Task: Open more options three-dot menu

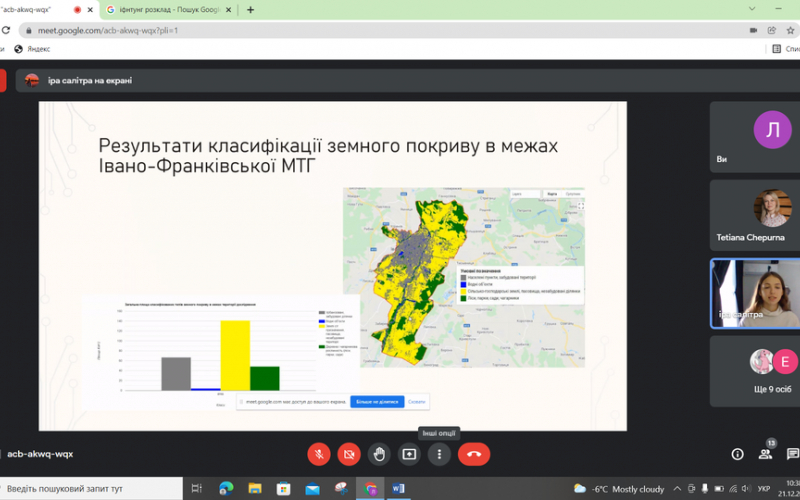Action: click(439, 454)
